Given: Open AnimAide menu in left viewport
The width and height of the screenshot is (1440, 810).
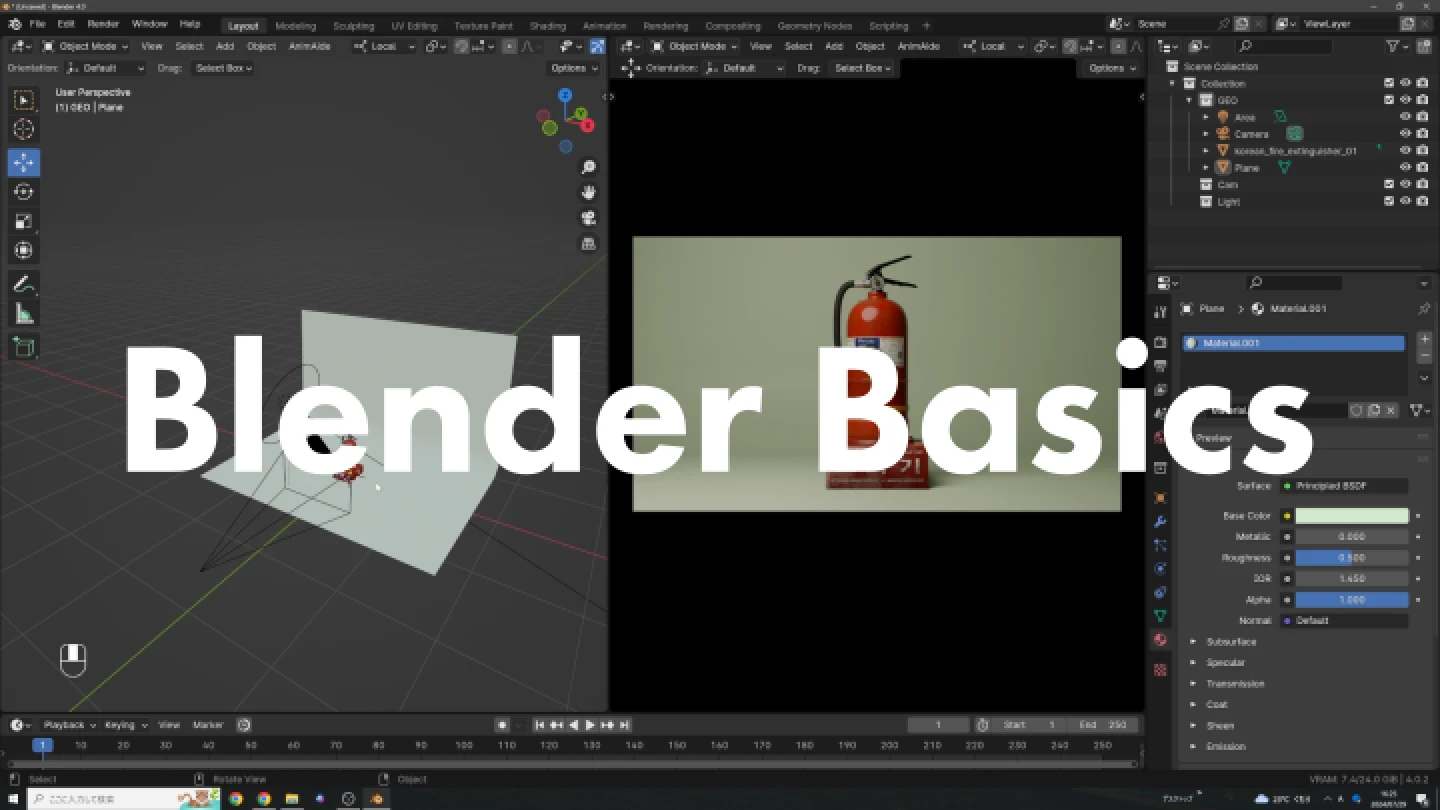Looking at the screenshot, I should (309, 46).
